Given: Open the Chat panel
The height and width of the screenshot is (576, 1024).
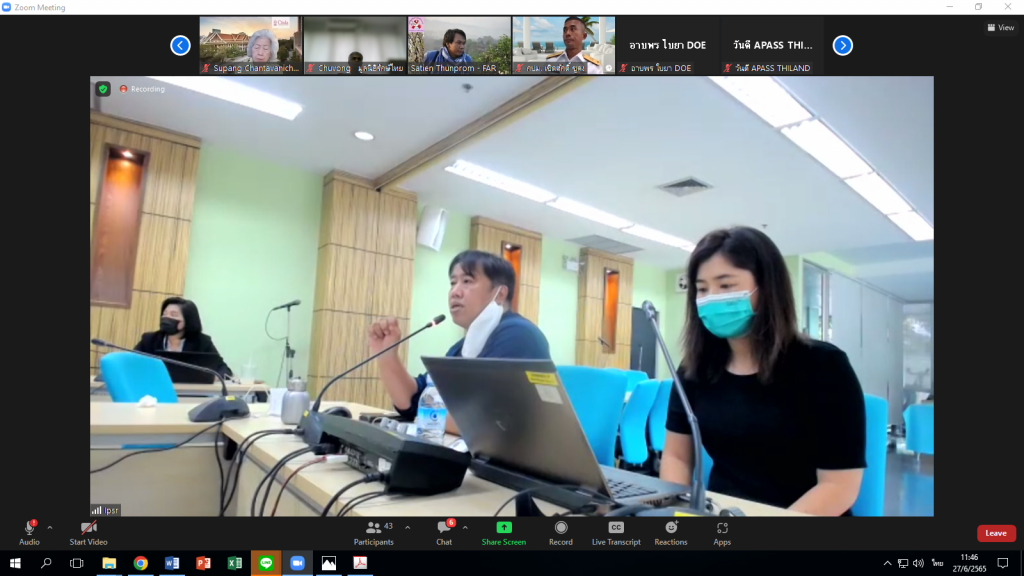Looking at the screenshot, I should (443, 528).
